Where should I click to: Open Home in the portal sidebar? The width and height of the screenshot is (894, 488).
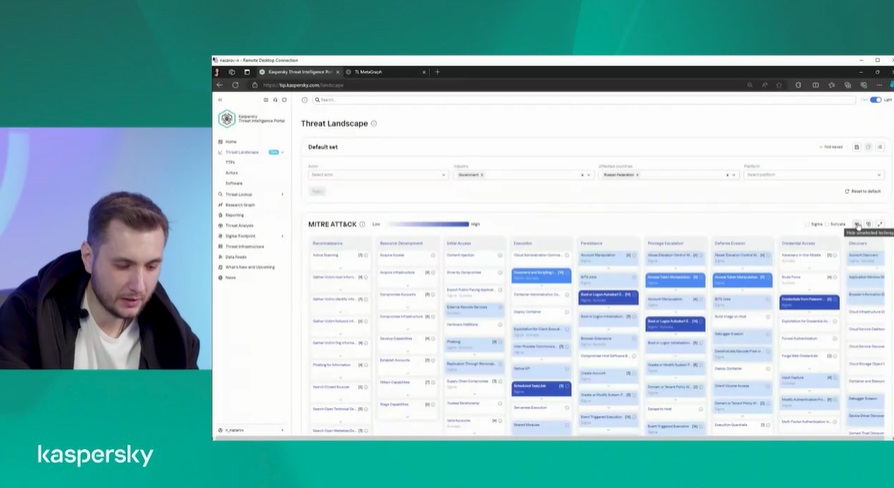pyautogui.click(x=230, y=141)
